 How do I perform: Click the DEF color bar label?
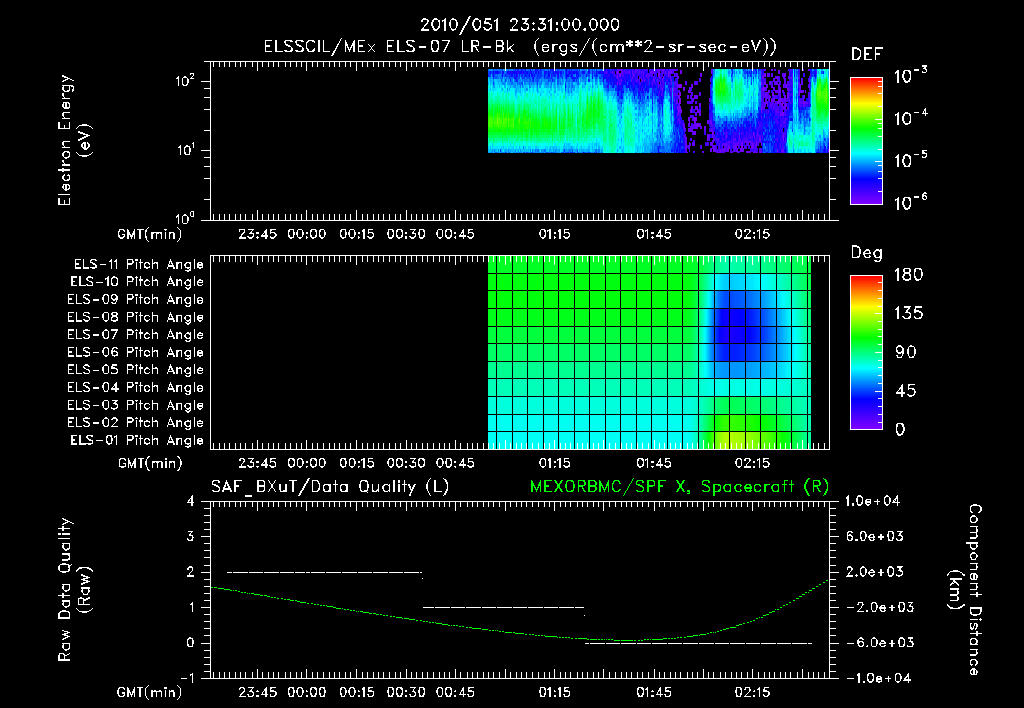click(867, 54)
